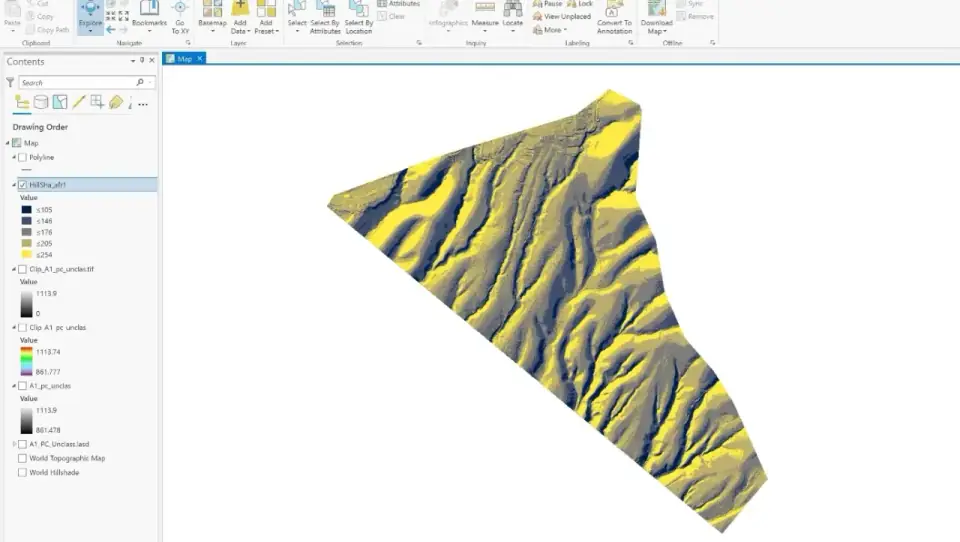Click the Copy button
Viewport: 960px width, 542px height.
click(x=40, y=17)
